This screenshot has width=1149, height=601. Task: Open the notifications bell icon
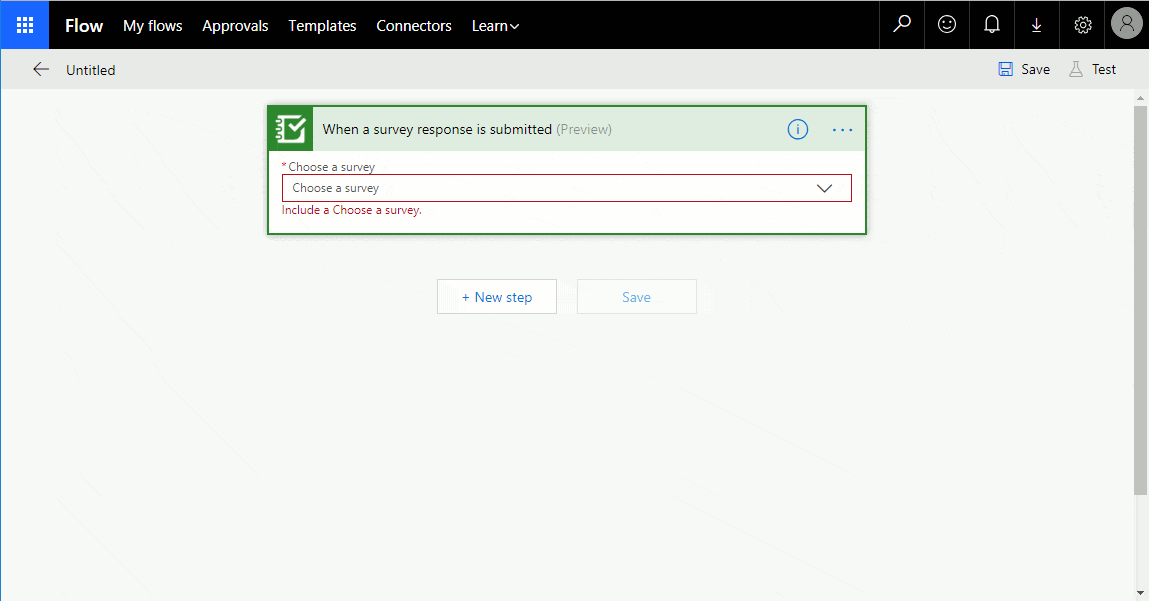tap(991, 25)
